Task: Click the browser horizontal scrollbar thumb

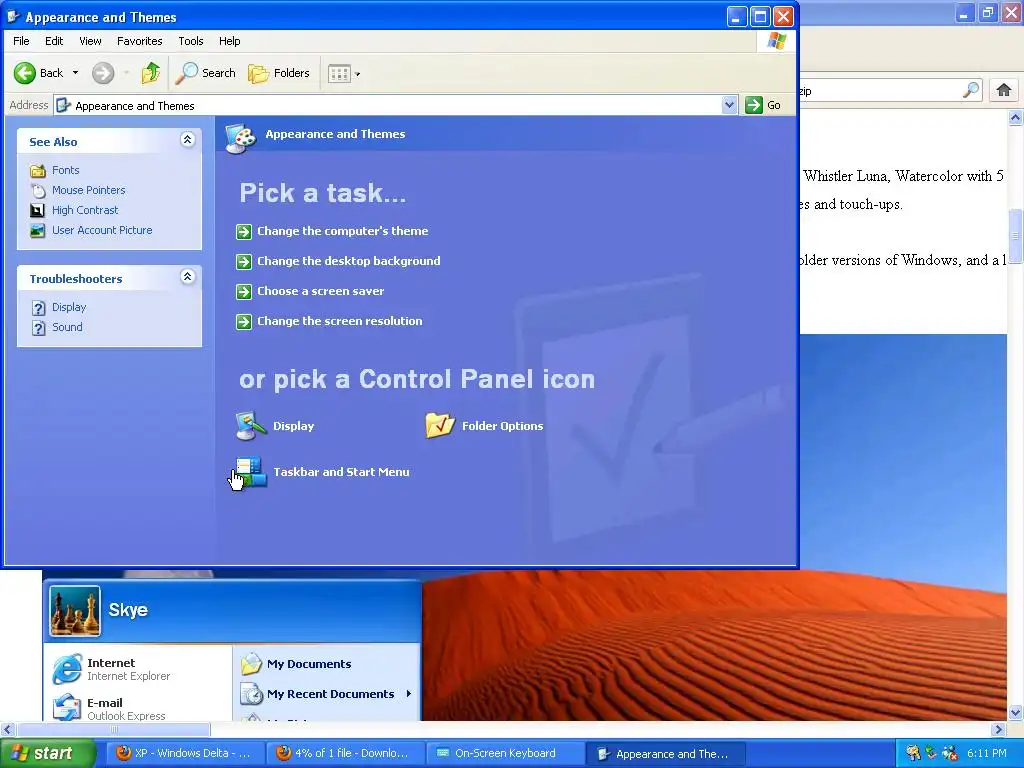Action: point(114,729)
